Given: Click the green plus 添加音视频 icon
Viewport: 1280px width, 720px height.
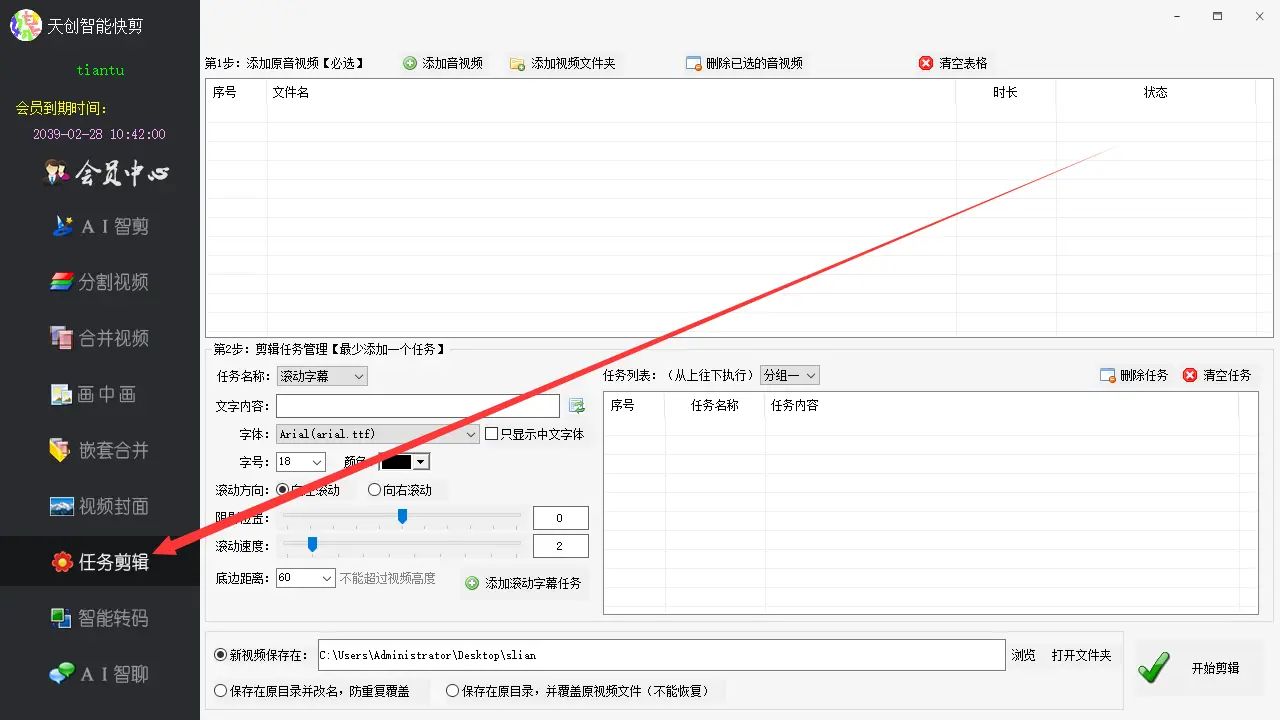Looking at the screenshot, I should pyautogui.click(x=410, y=63).
